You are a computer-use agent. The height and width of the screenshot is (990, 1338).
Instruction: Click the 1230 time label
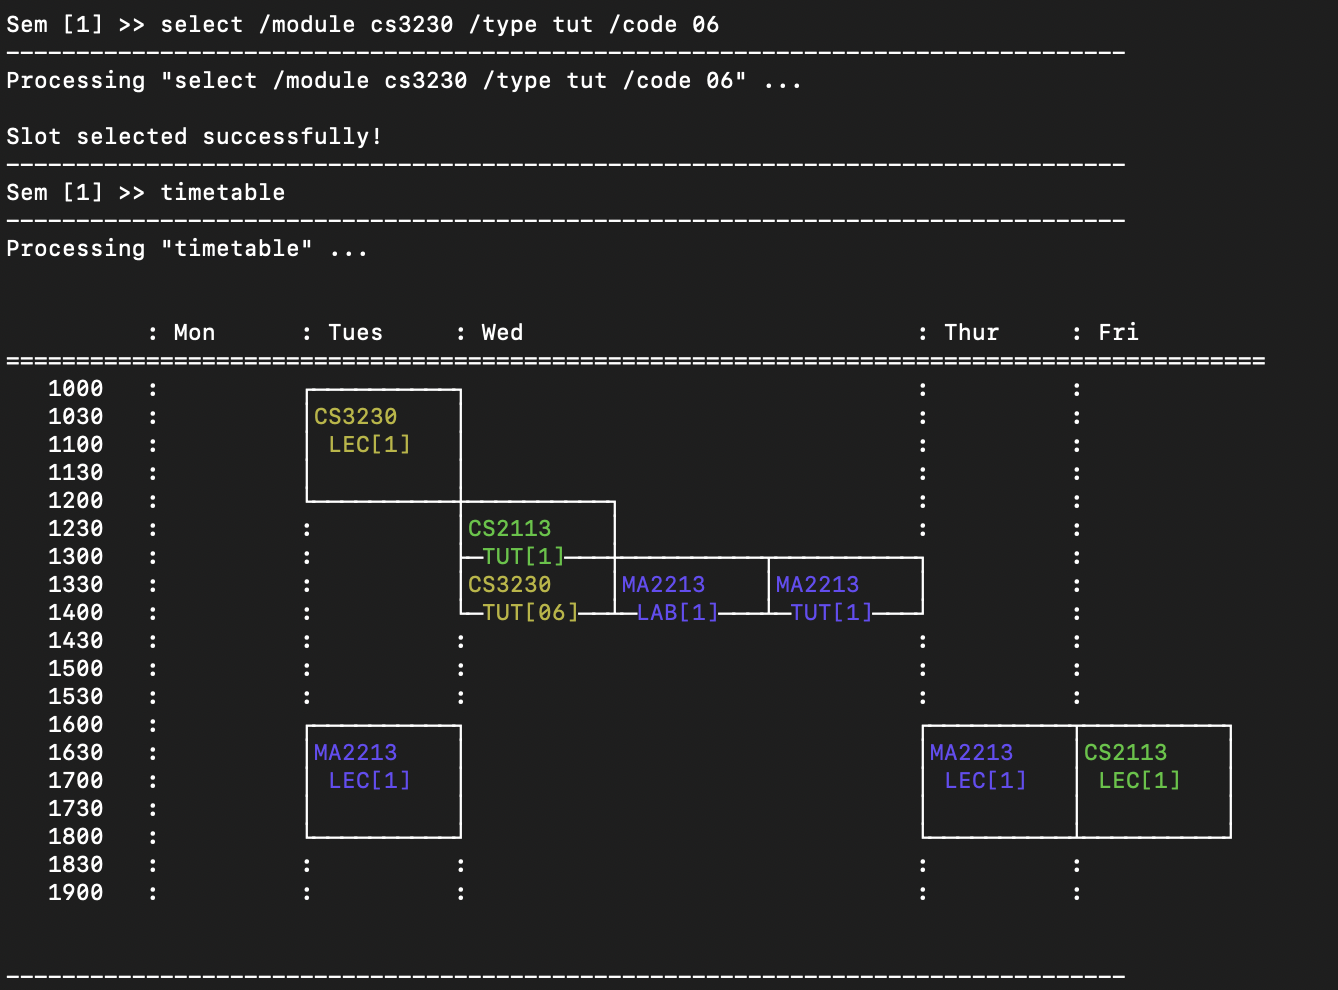tap(76, 529)
